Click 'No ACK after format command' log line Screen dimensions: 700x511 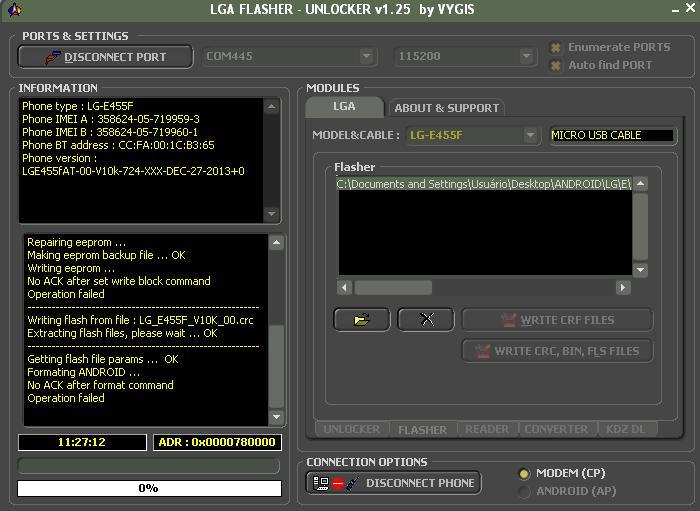100,385
